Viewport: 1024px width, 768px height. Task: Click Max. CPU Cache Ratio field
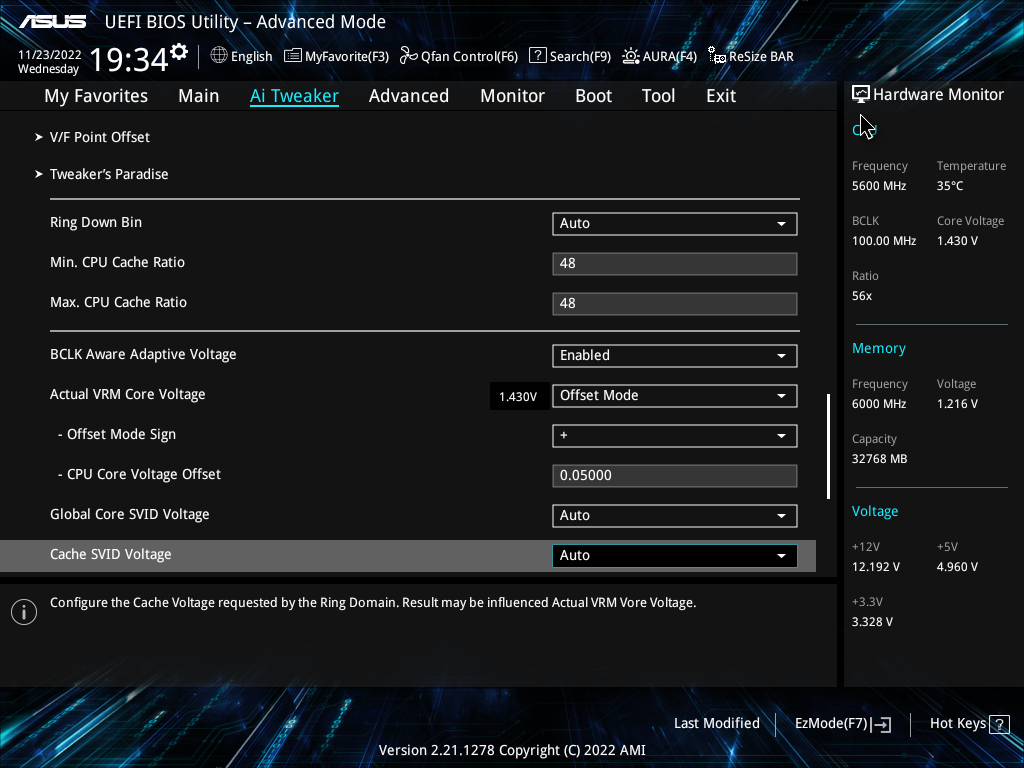point(675,303)
